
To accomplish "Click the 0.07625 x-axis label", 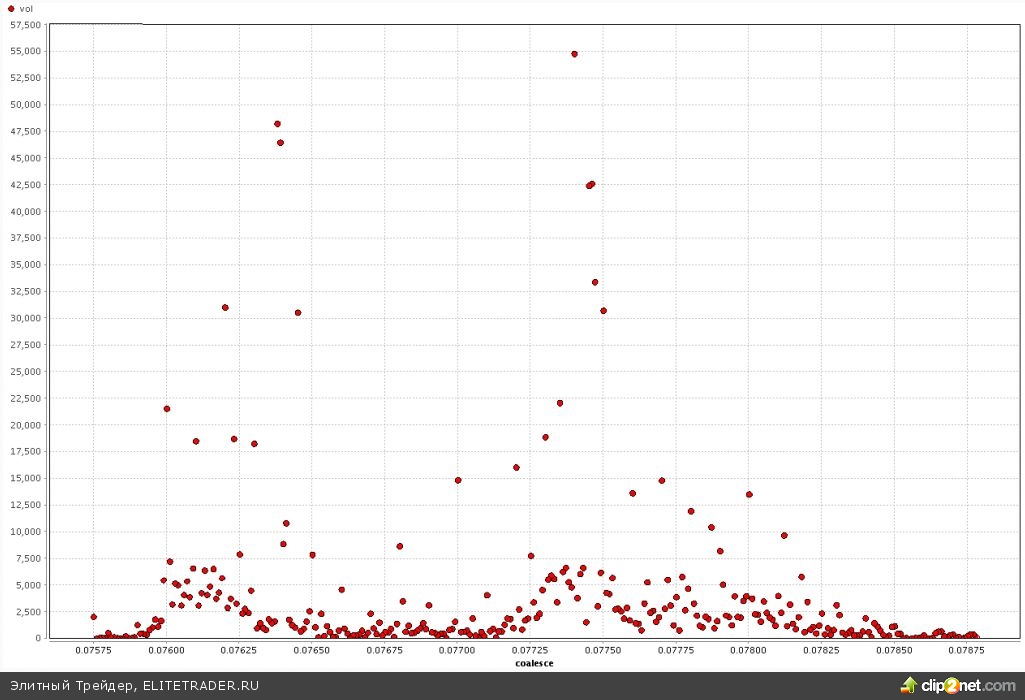I will [x=239, y=650].
